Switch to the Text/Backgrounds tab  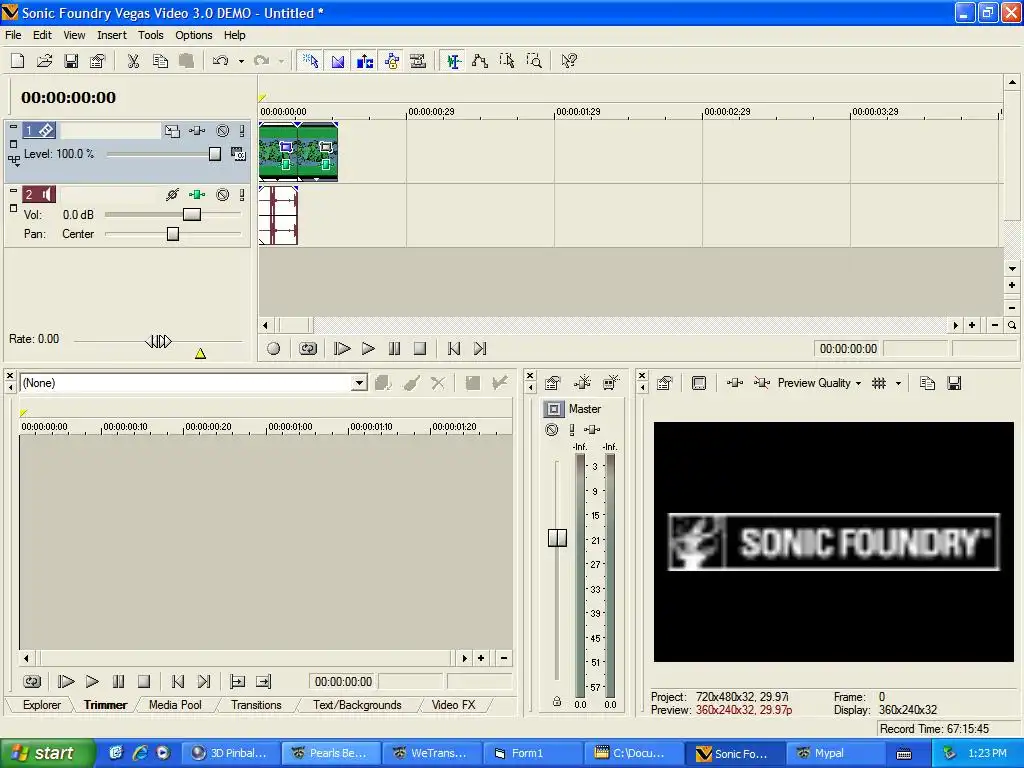357,705
